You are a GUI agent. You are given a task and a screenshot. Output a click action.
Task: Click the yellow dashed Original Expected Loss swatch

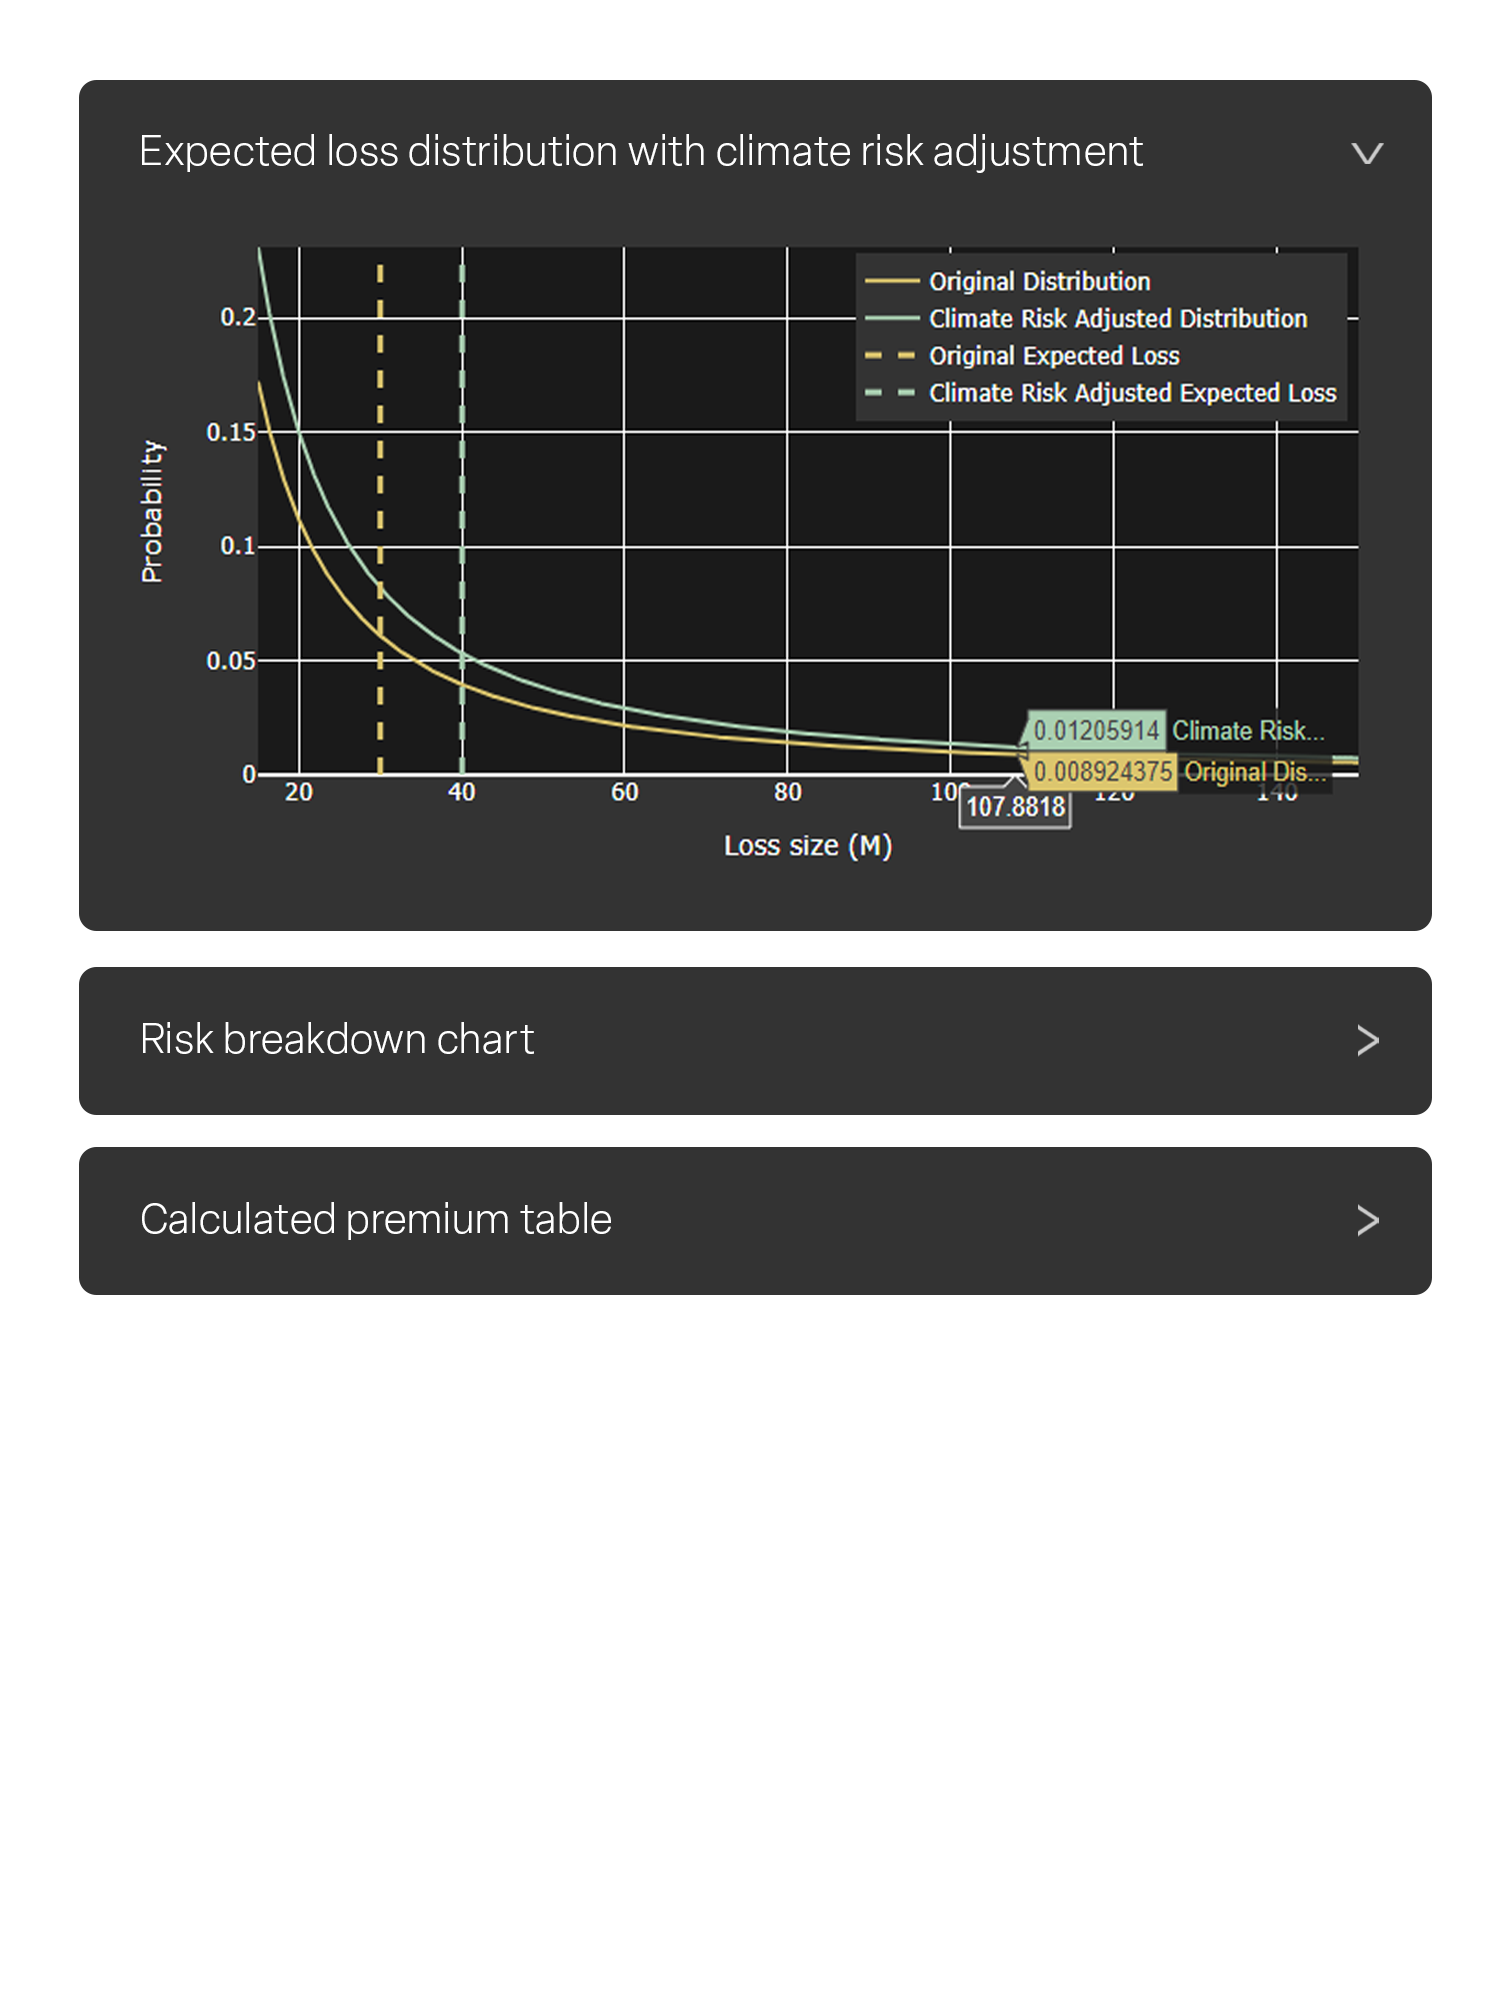[x=891, y=356]
